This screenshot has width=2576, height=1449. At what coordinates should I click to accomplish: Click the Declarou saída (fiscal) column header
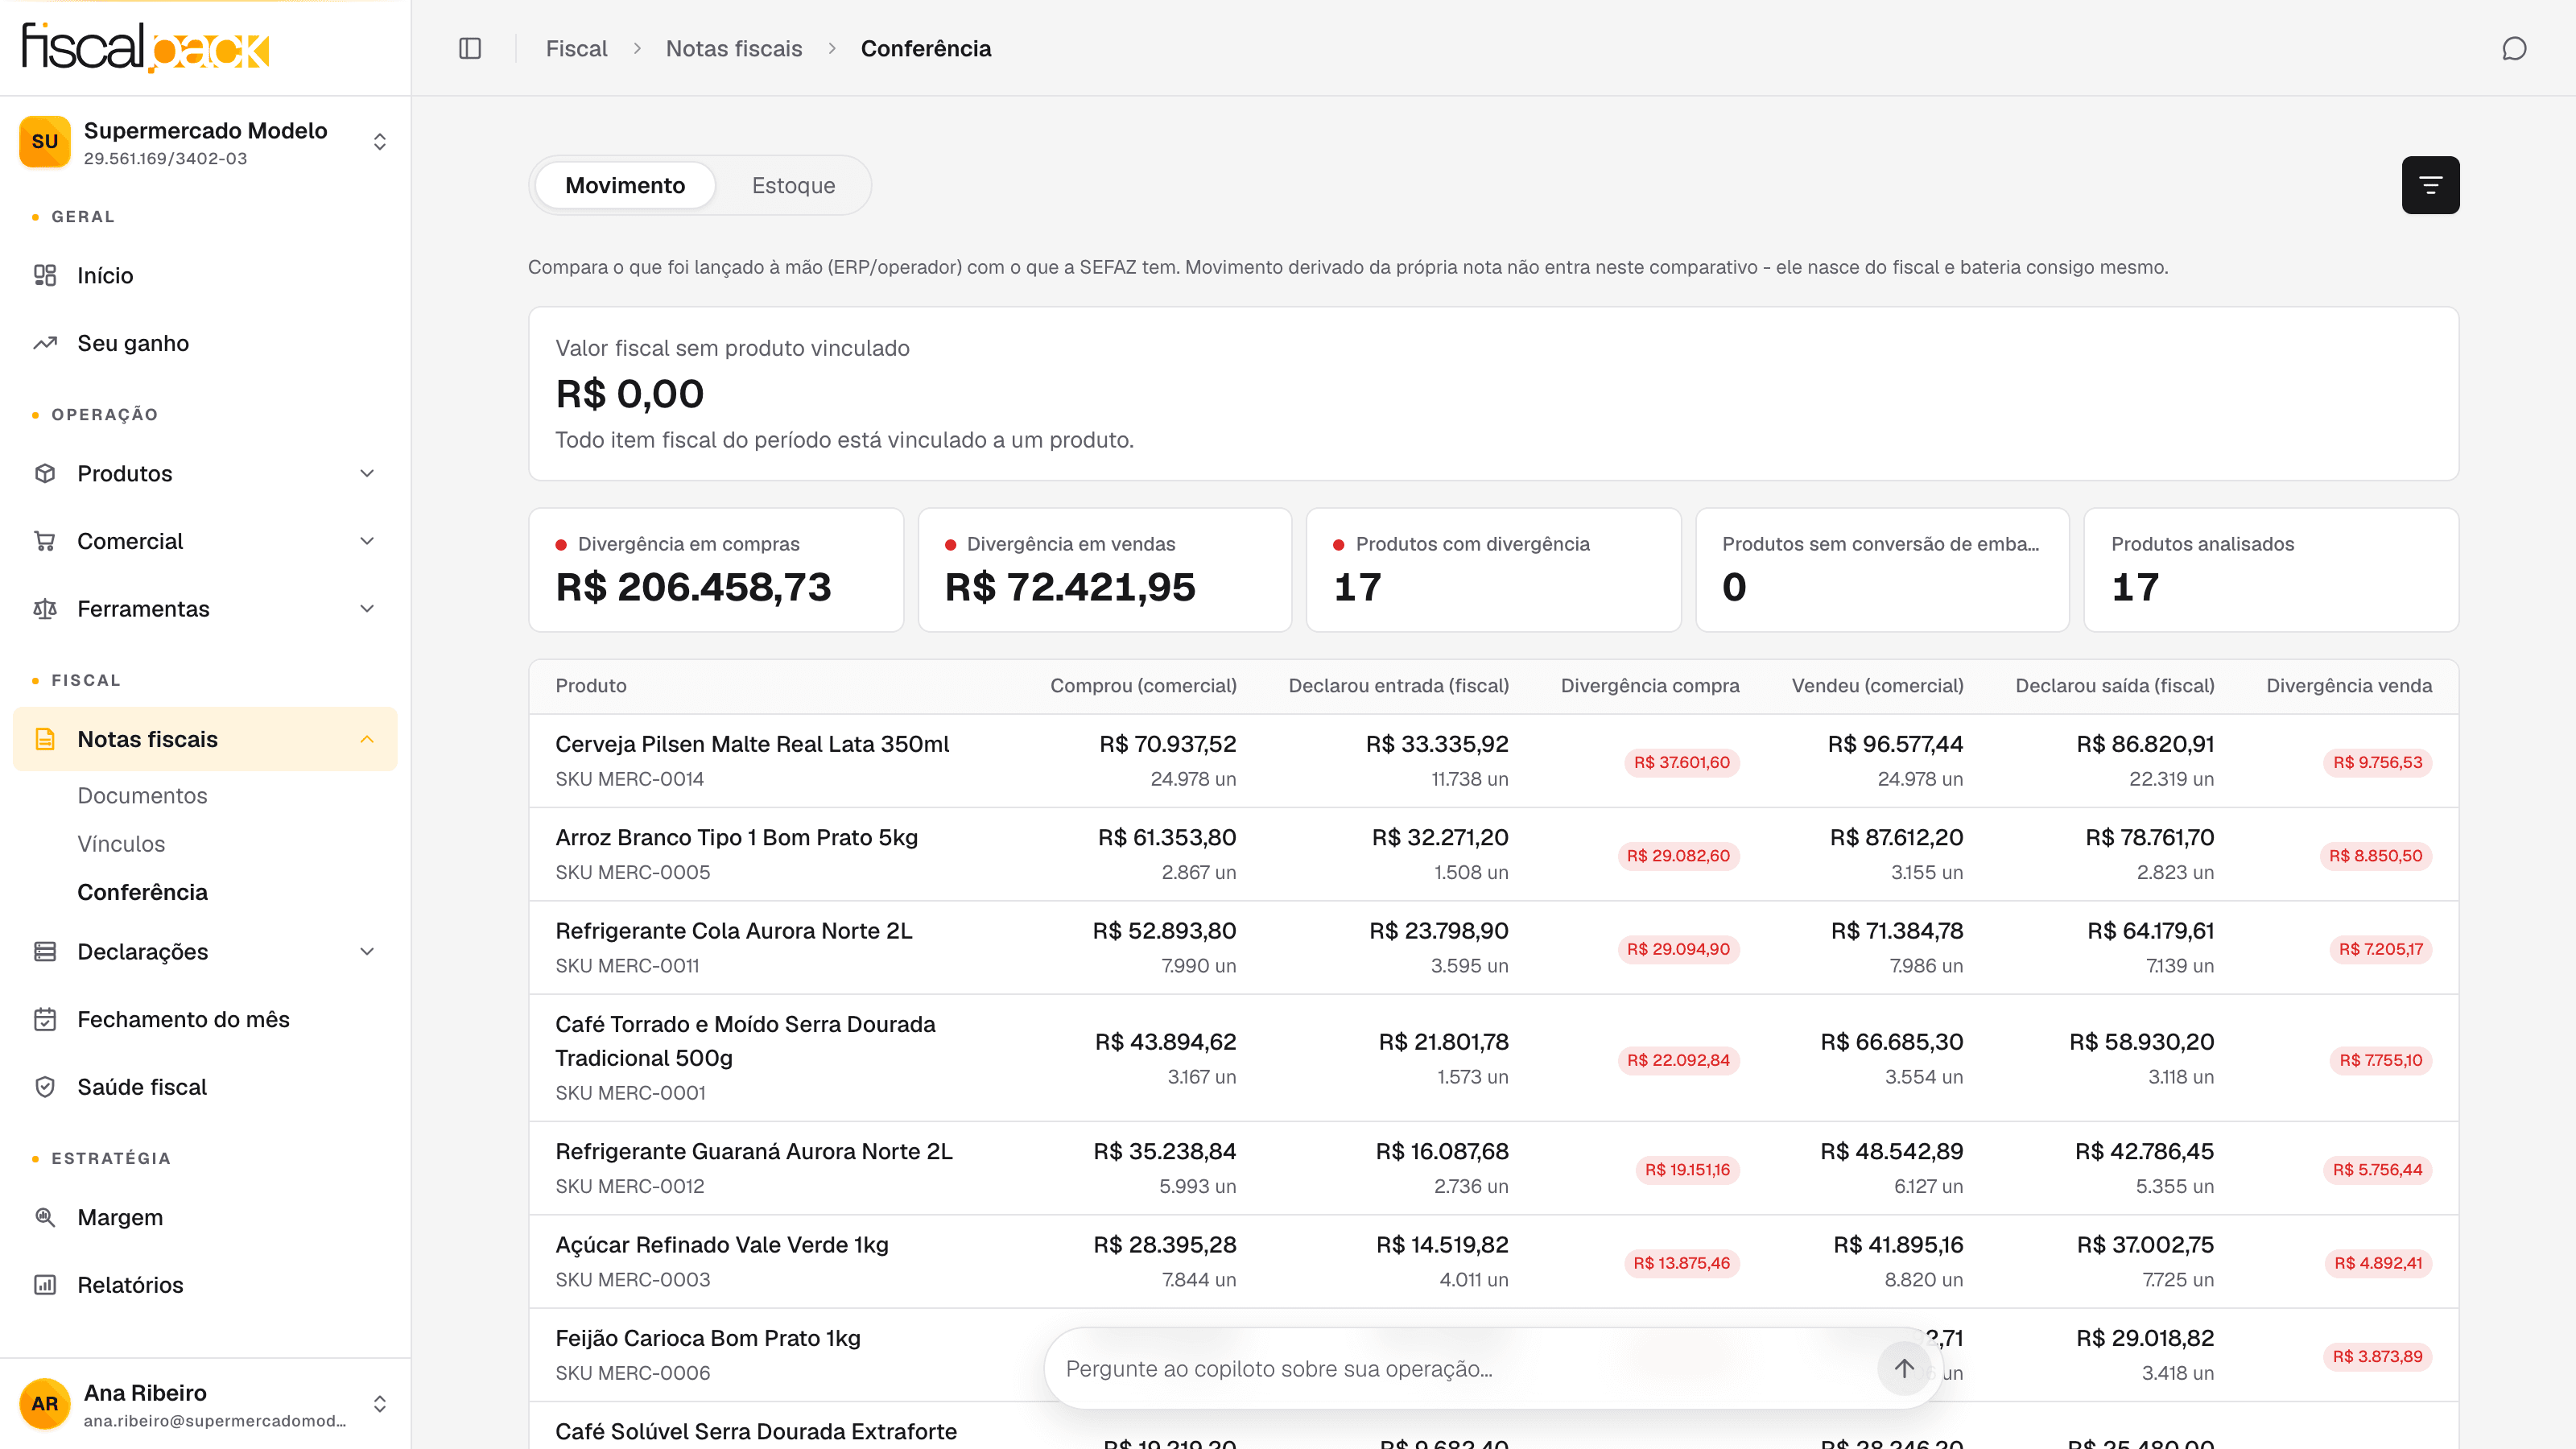coord(2114,686)
